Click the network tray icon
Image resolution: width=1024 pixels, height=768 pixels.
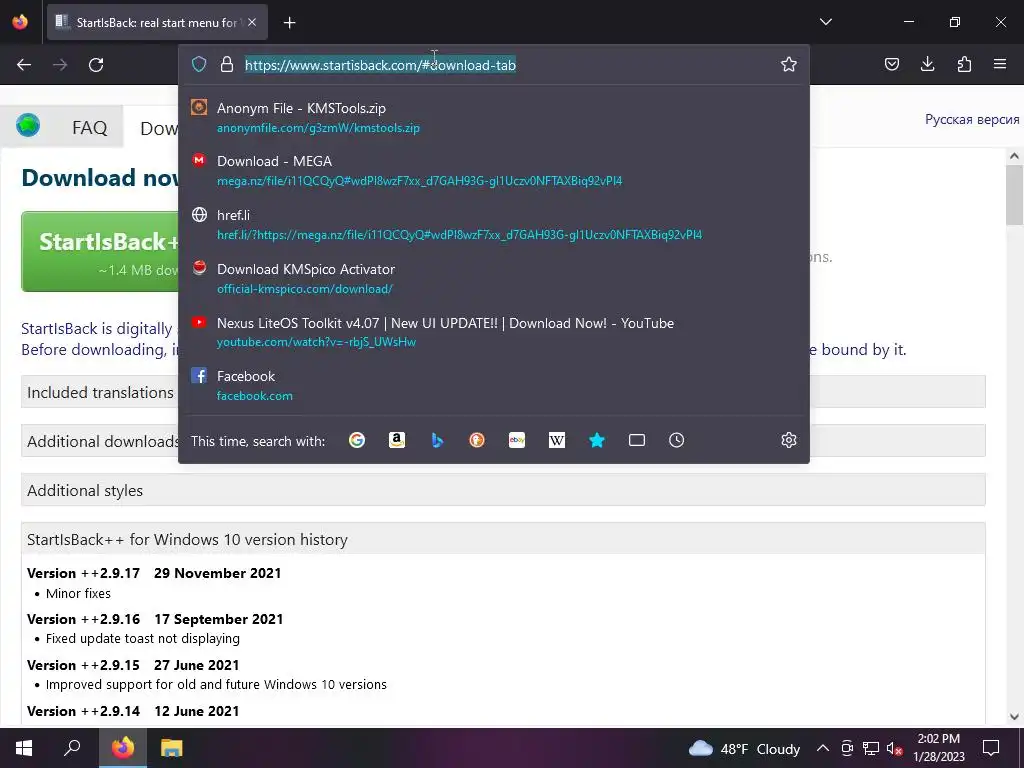(x=871, y=748)
